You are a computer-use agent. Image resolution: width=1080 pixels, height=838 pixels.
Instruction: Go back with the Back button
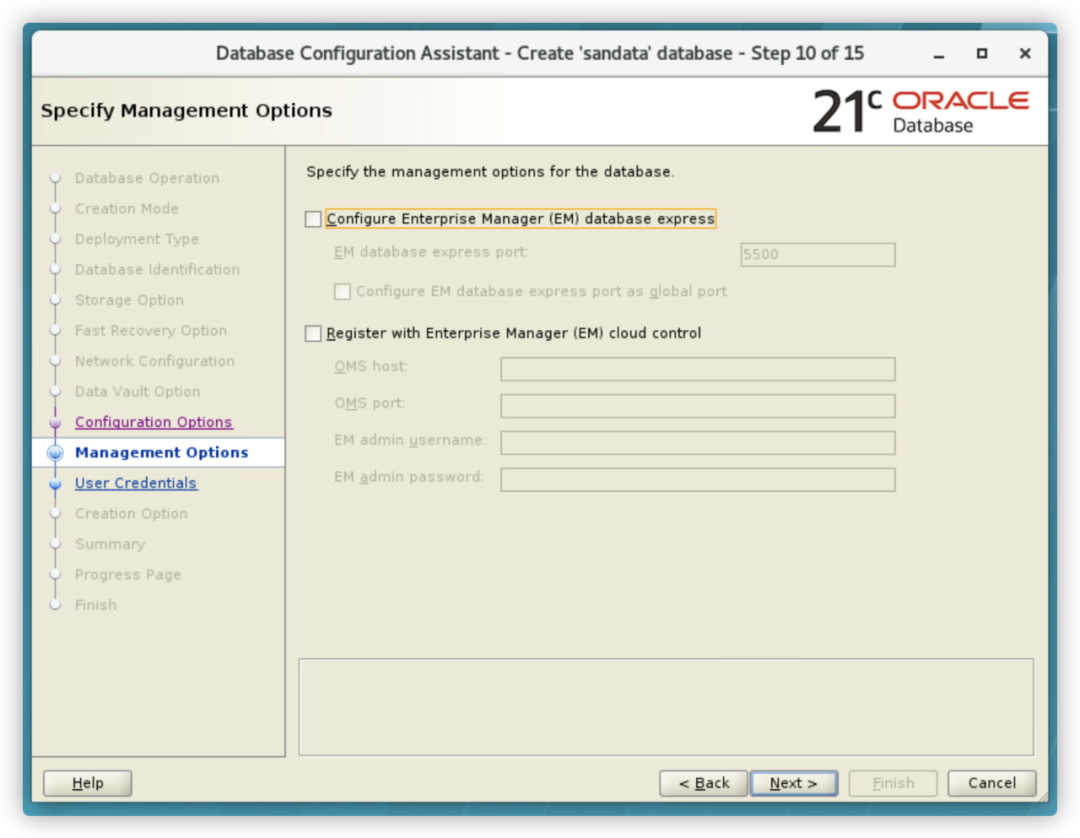click(703, 783)
